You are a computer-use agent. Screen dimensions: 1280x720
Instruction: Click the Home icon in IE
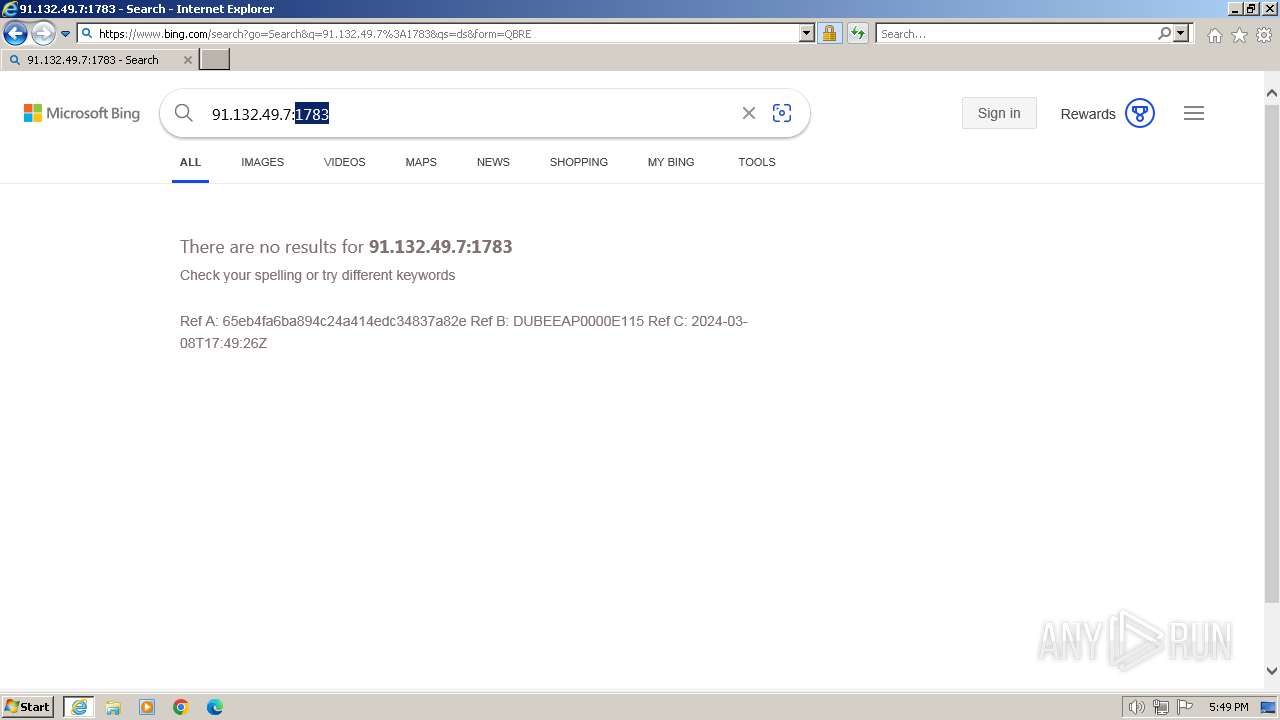(x=1214, y=34)
